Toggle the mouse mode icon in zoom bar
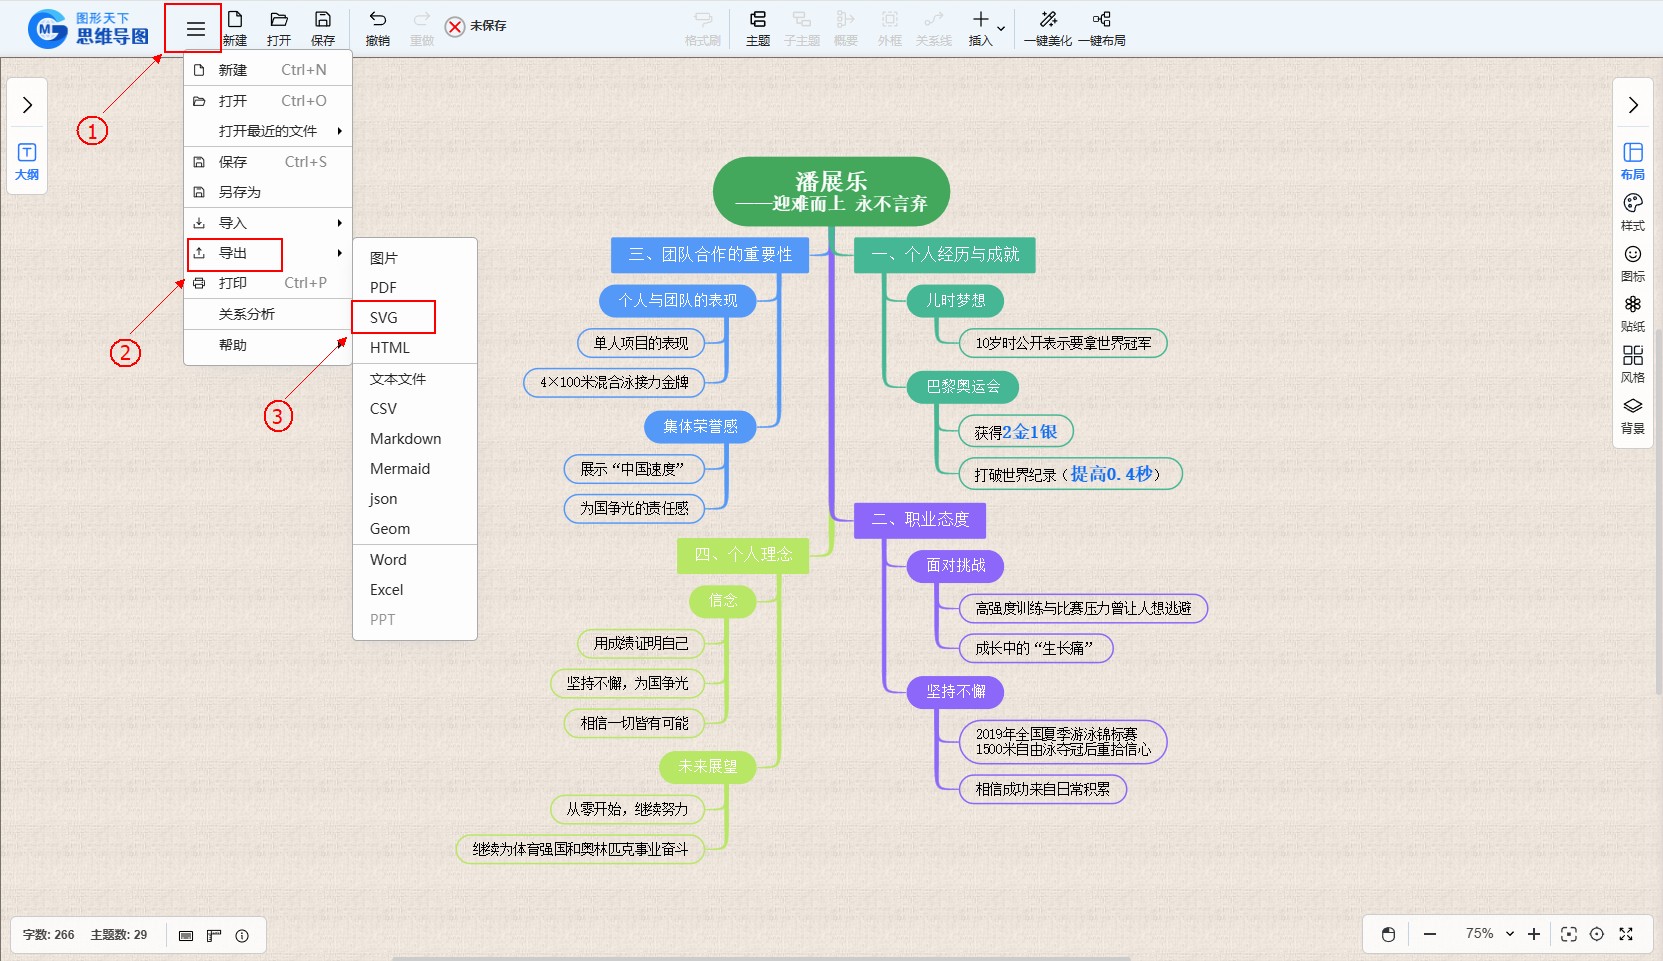The image size is (1663, 961). coord(1388,934)
